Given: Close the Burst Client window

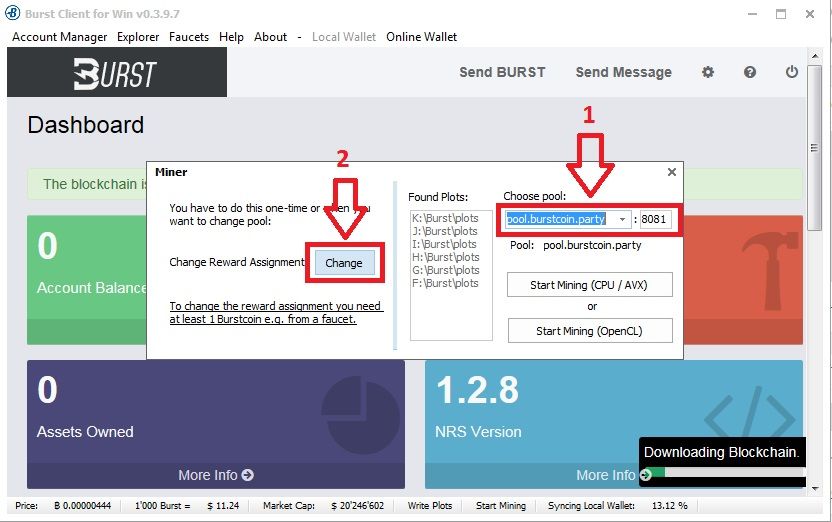Looking at the screenshot, I should (x=810, y=14).
